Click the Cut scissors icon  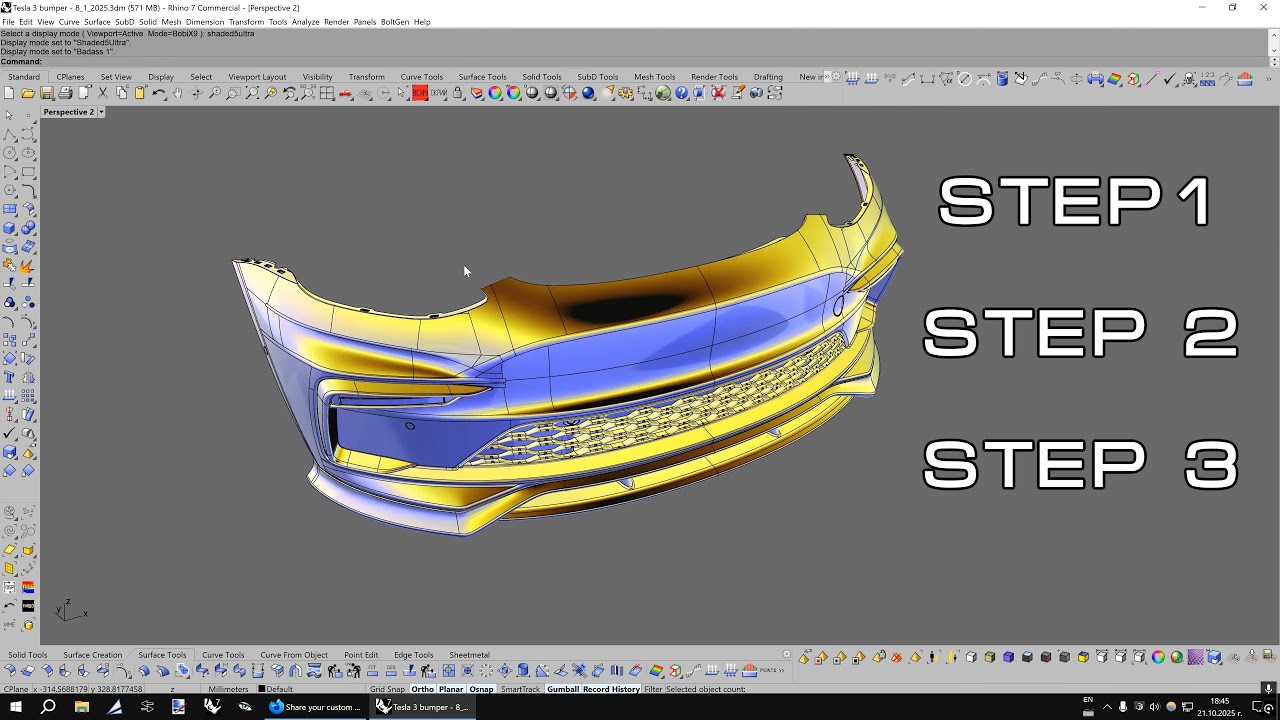pyautogui.click(x=103, y=93)
